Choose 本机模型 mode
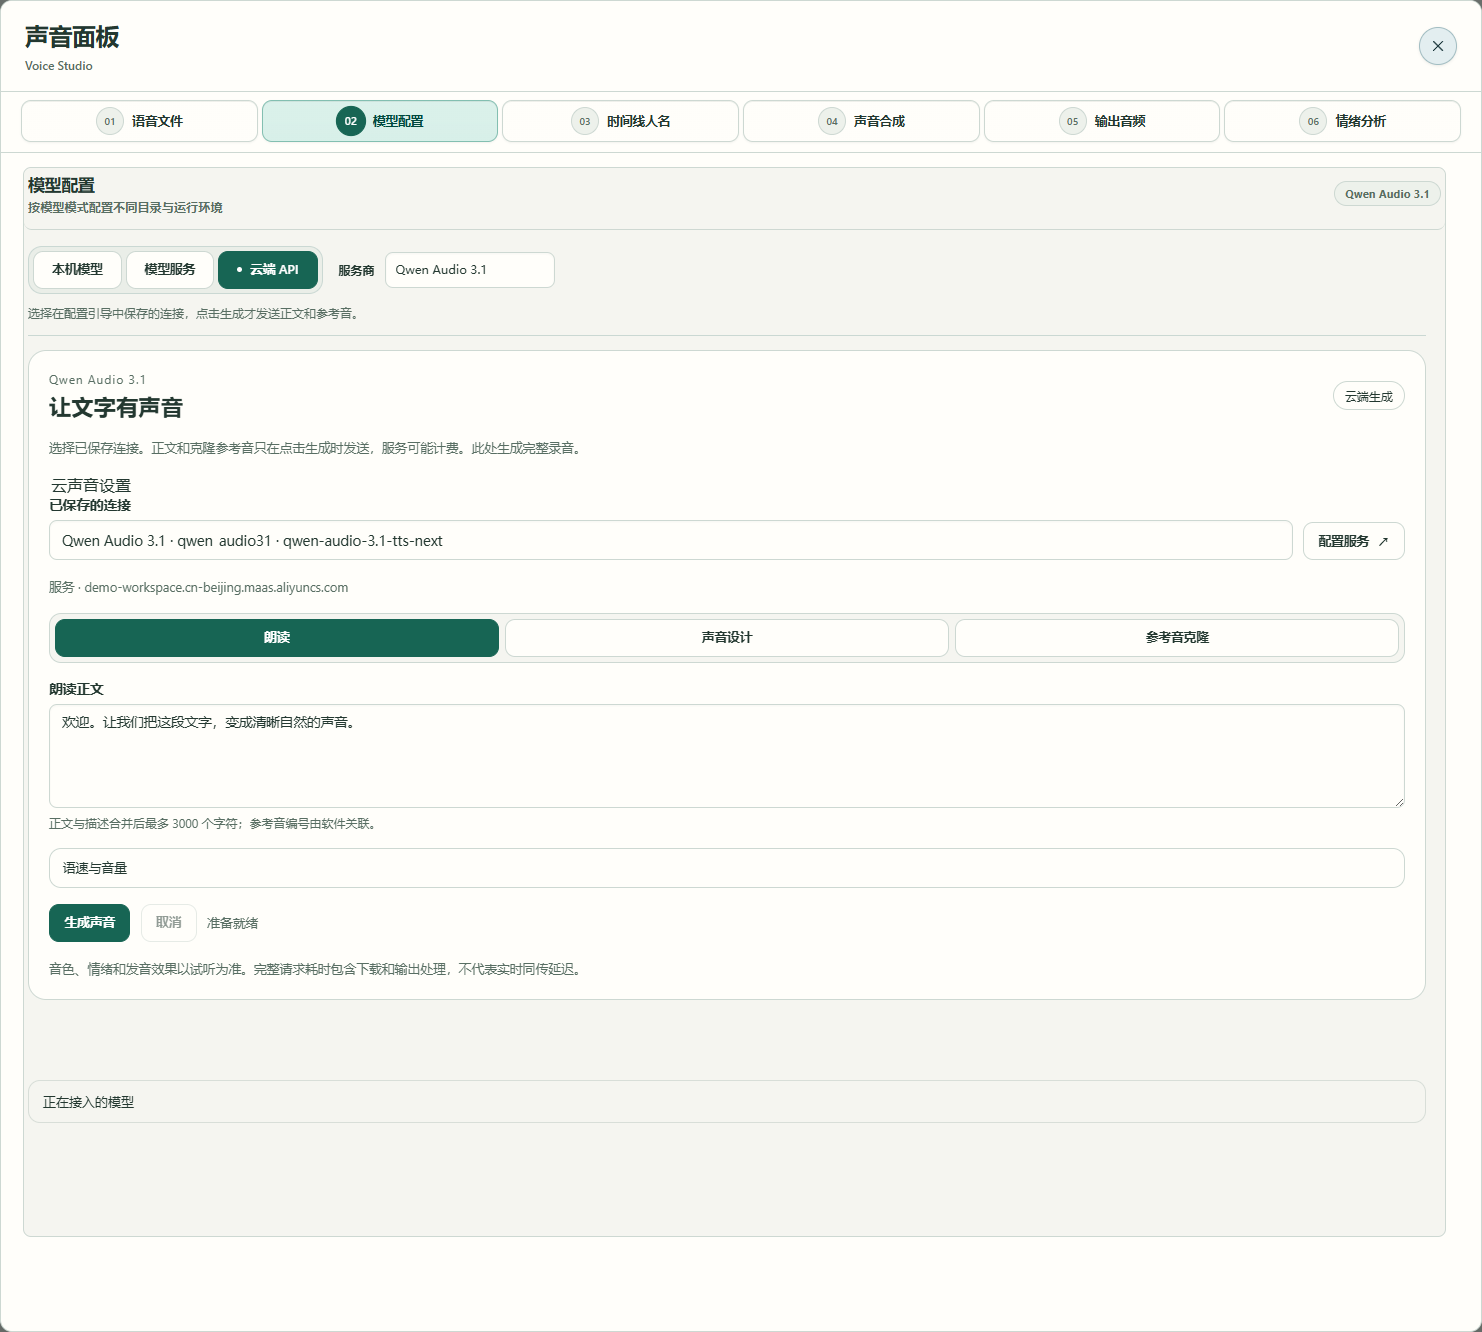The width and height of the screenshot is (1482, 1332). pos(78,270)
